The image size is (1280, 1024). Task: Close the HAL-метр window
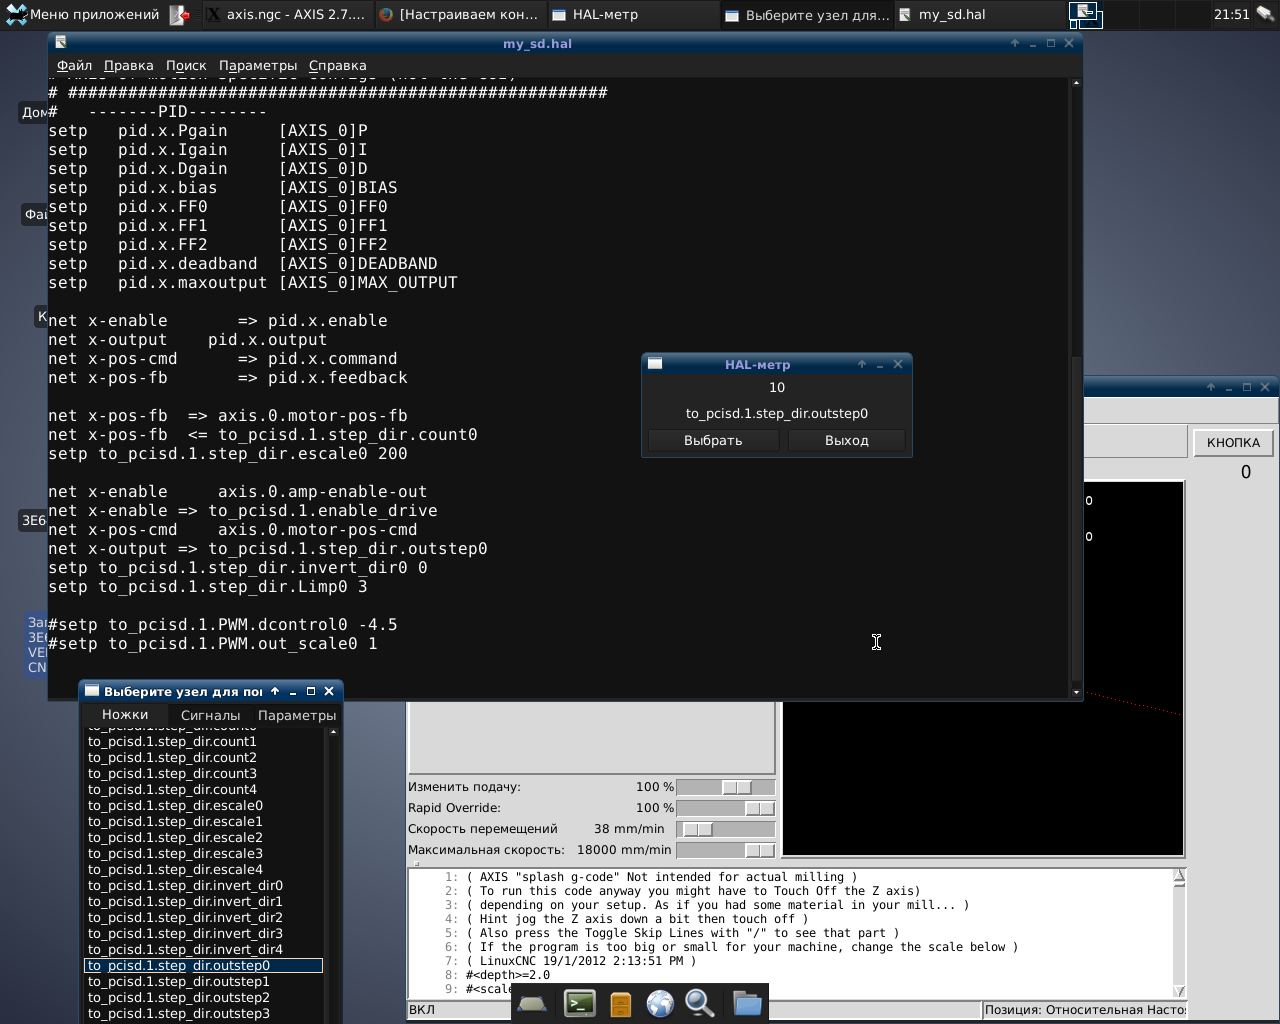pos(898,364)
